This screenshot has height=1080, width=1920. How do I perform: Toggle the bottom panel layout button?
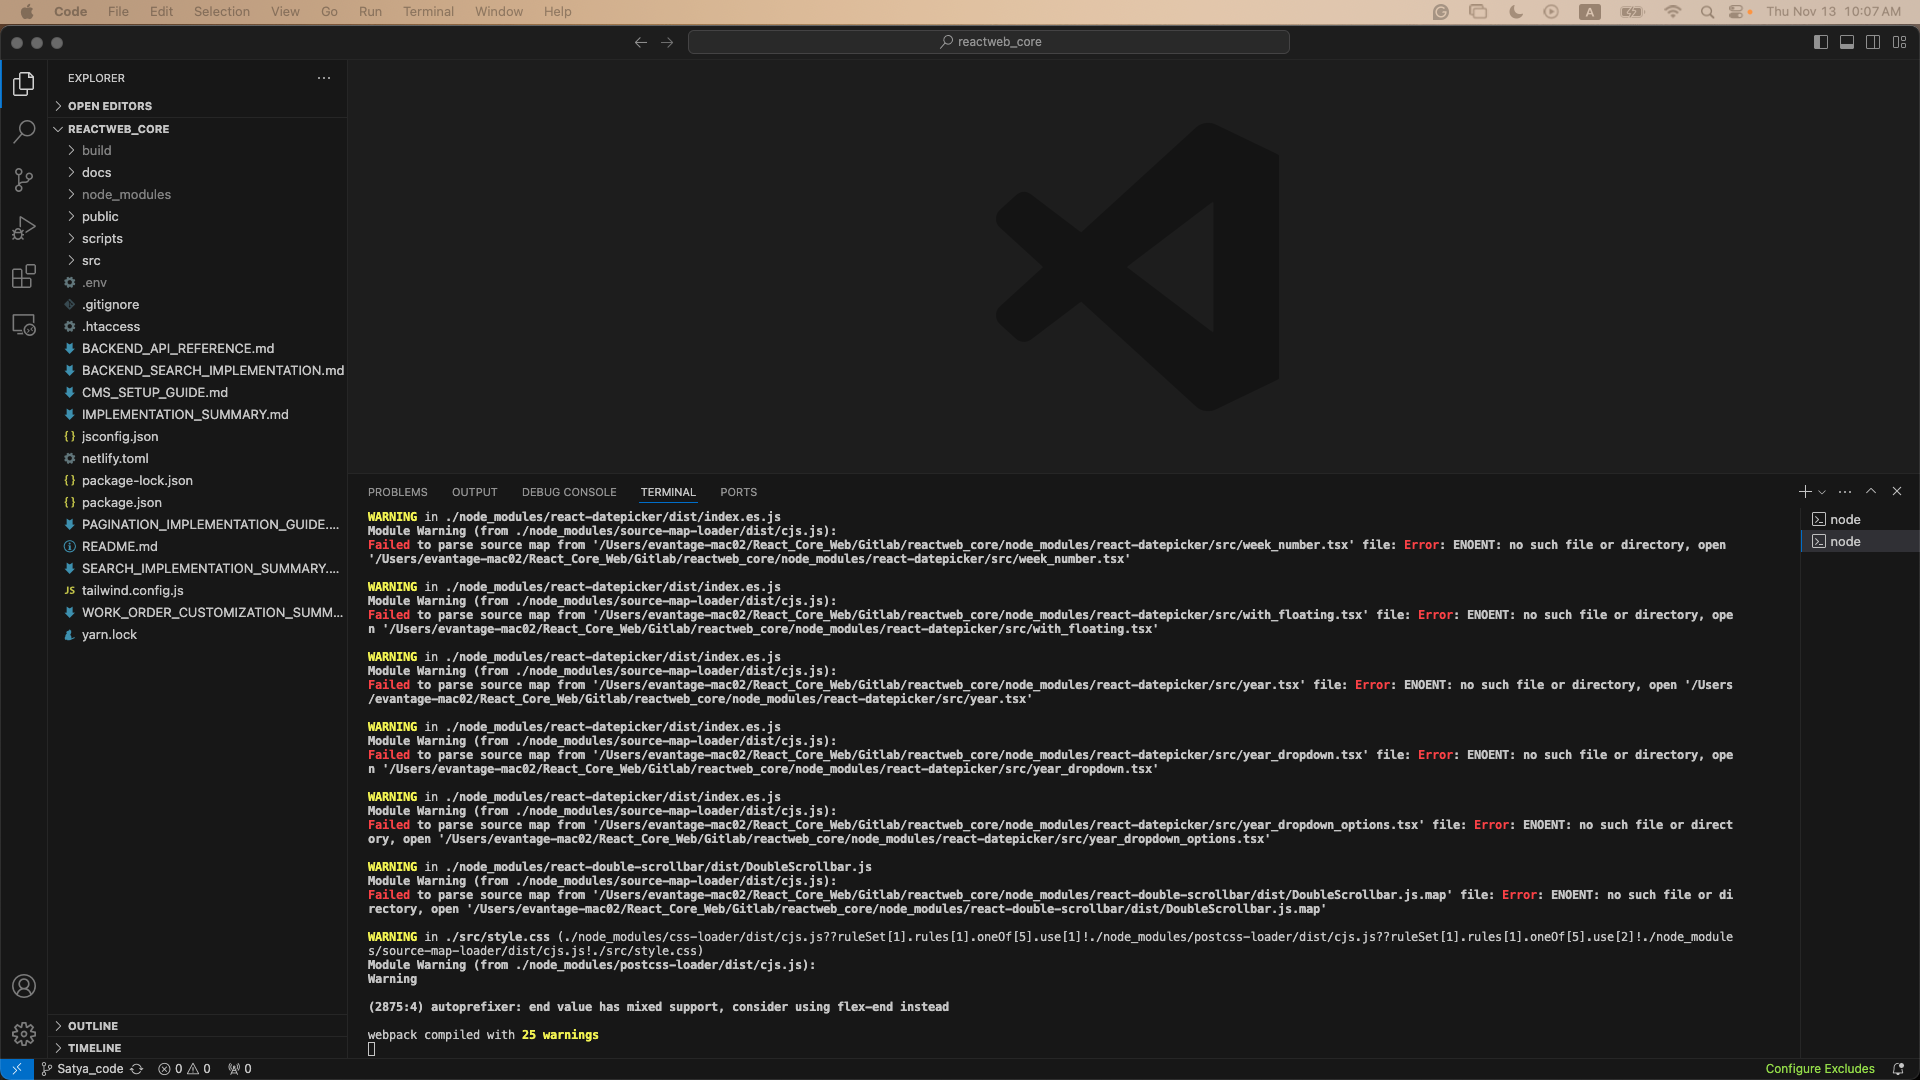1847,42
